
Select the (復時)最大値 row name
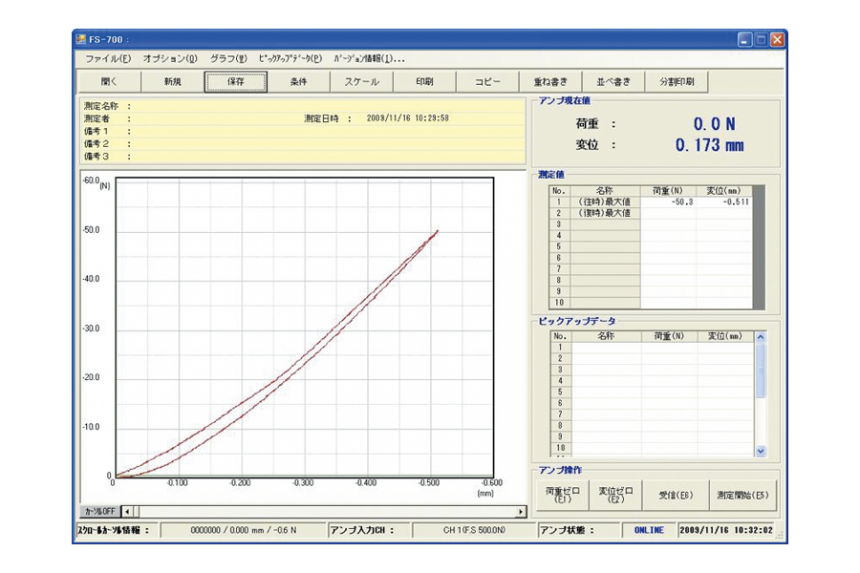click(x=604, y=213)
